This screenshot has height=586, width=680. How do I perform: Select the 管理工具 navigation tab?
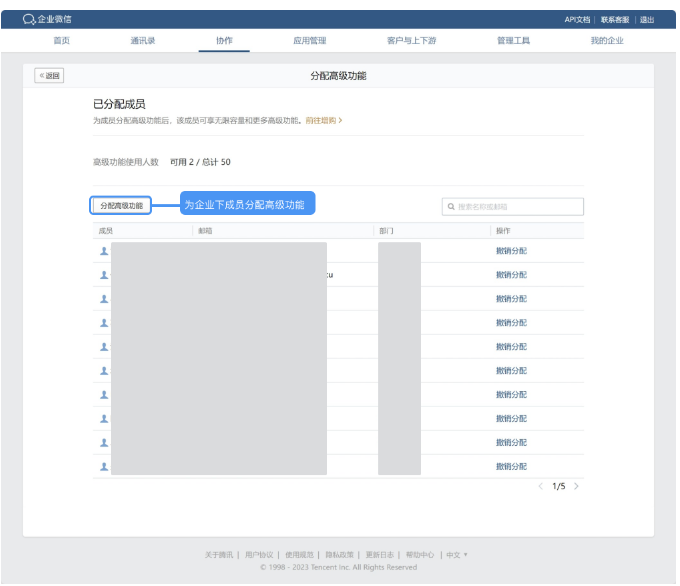coord(513,41)
